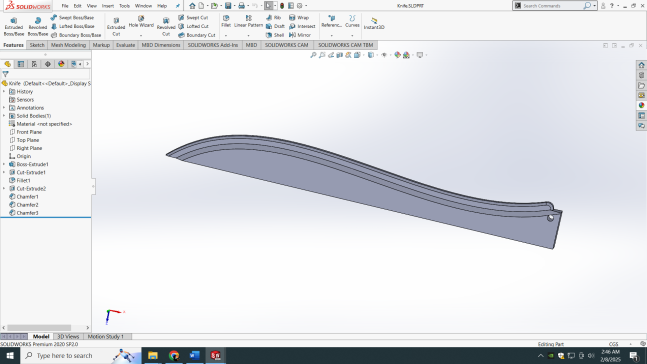
Task: Toggle Instant3D mode
Action: (x=374, y=24)
